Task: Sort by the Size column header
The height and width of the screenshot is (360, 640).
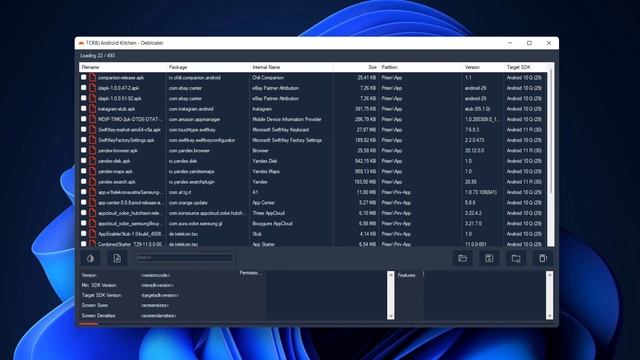Action: [x=356, y=67]
